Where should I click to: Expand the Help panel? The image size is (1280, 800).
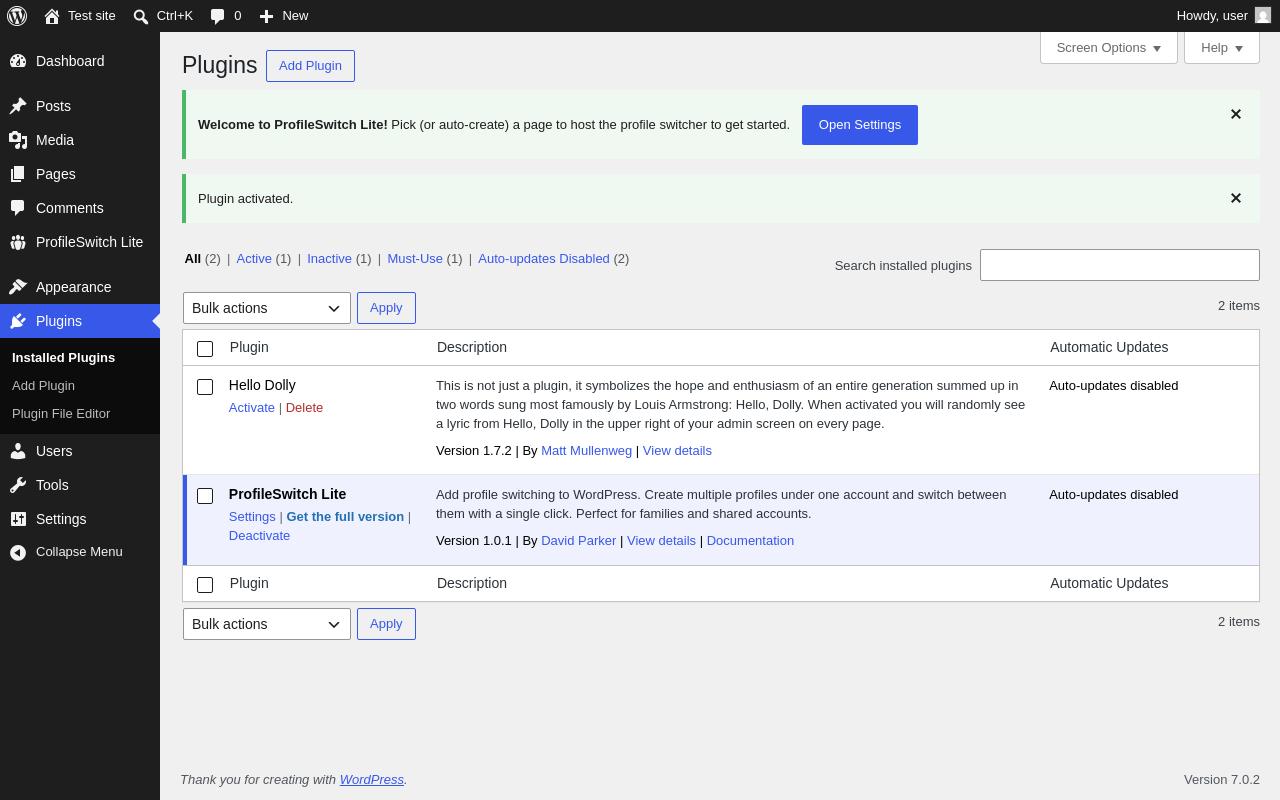1222,47
